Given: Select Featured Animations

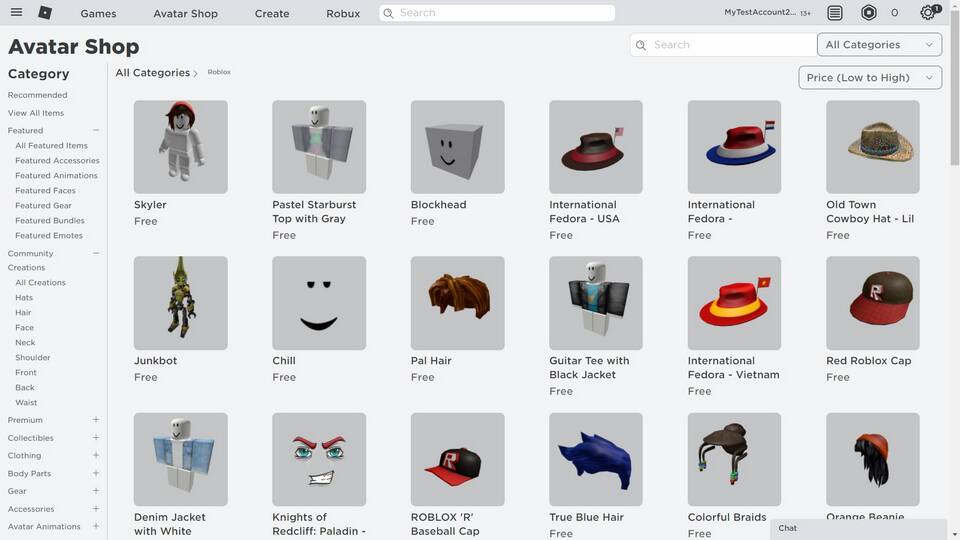Looking at the screenshot, I should click(x=56, y=175).
